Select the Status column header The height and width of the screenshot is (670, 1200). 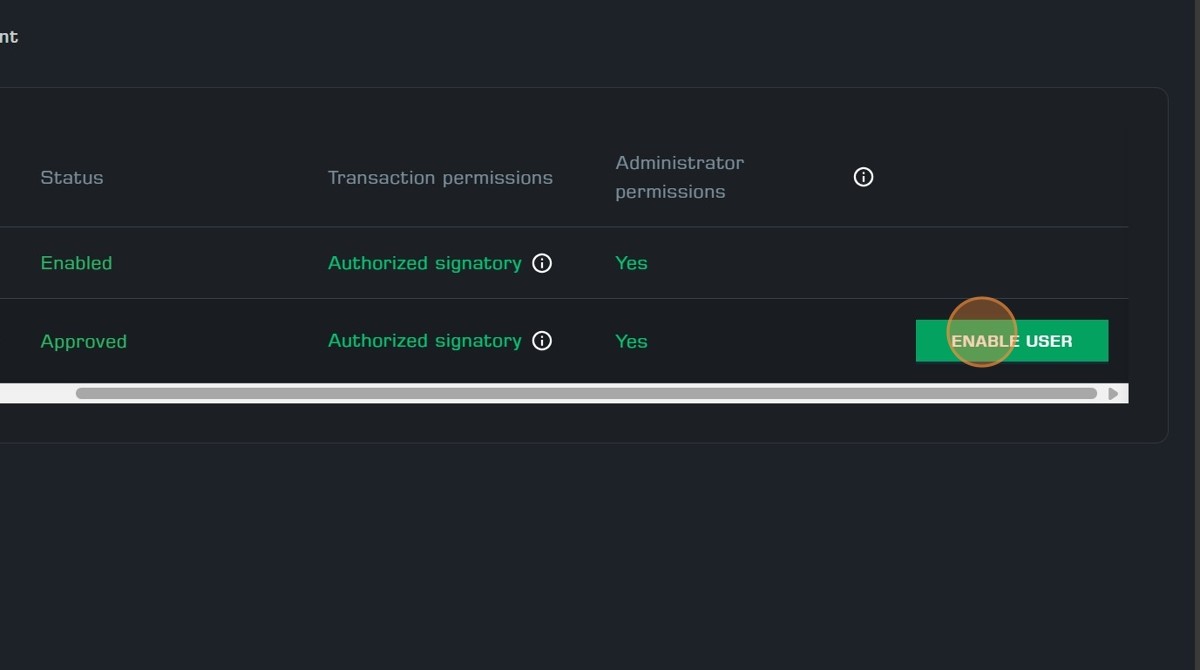point(72,177)
